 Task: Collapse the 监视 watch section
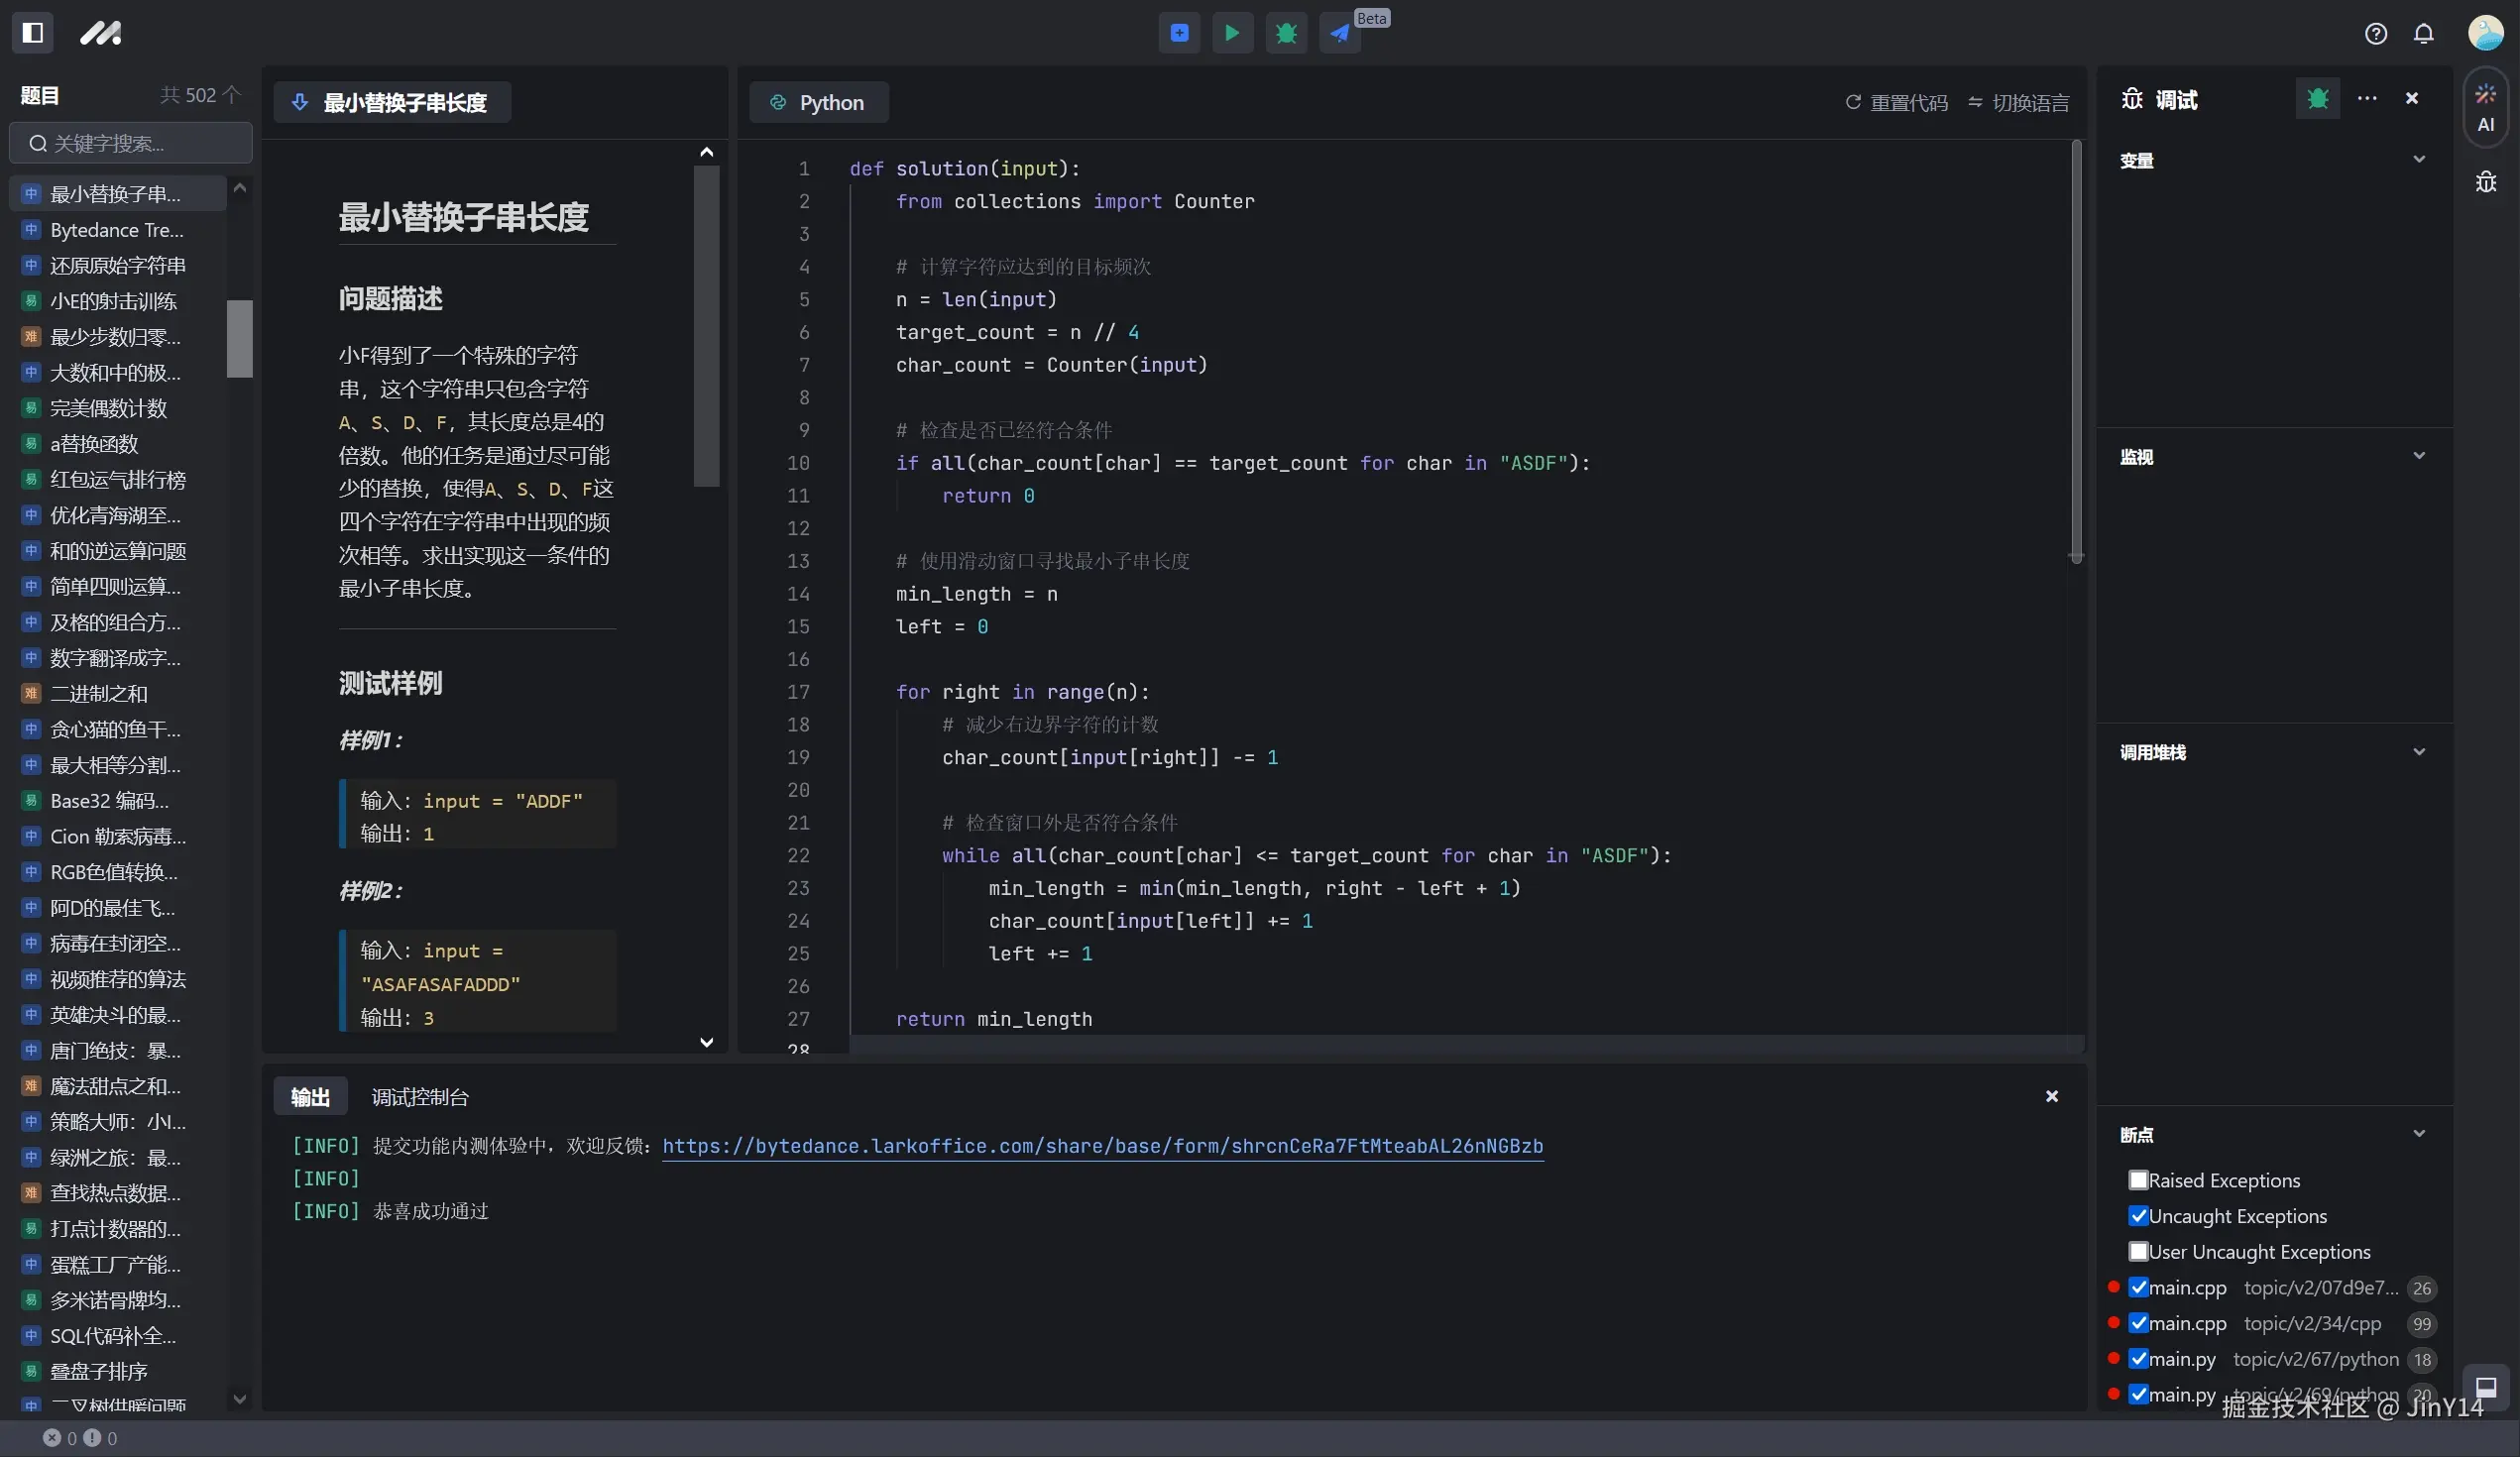click(2419, 456)
